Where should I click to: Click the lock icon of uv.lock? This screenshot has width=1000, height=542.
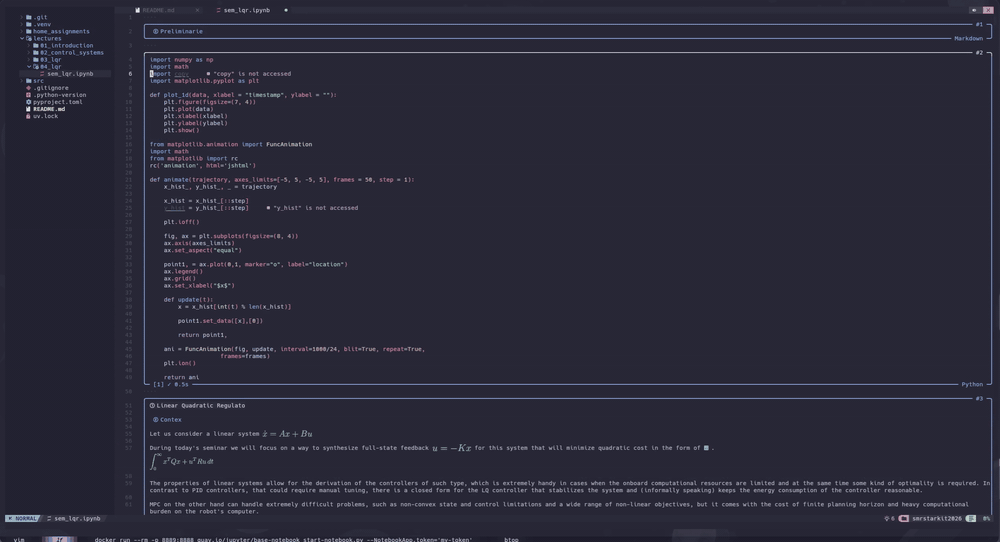pyautogui.click(x=29, y=116)
